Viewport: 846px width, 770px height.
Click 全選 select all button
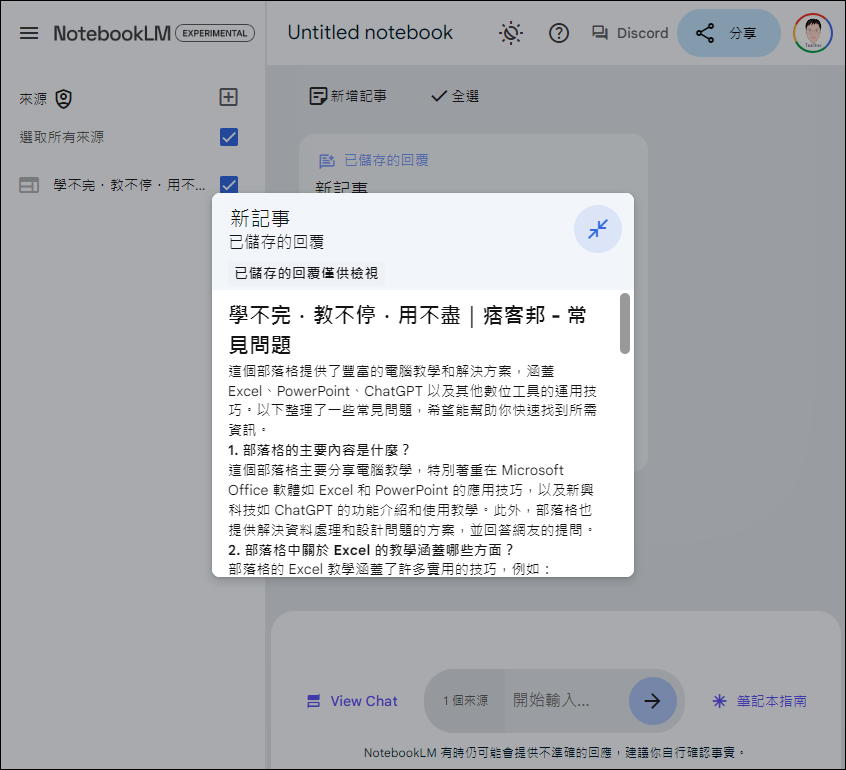click(455, 97)
